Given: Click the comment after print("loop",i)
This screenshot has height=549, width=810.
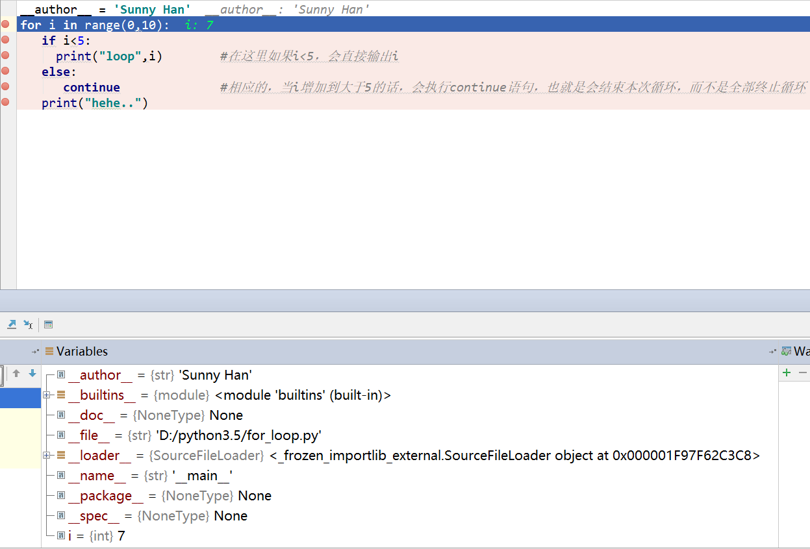Looking at the screenshot, I should [x=309, y=56].
